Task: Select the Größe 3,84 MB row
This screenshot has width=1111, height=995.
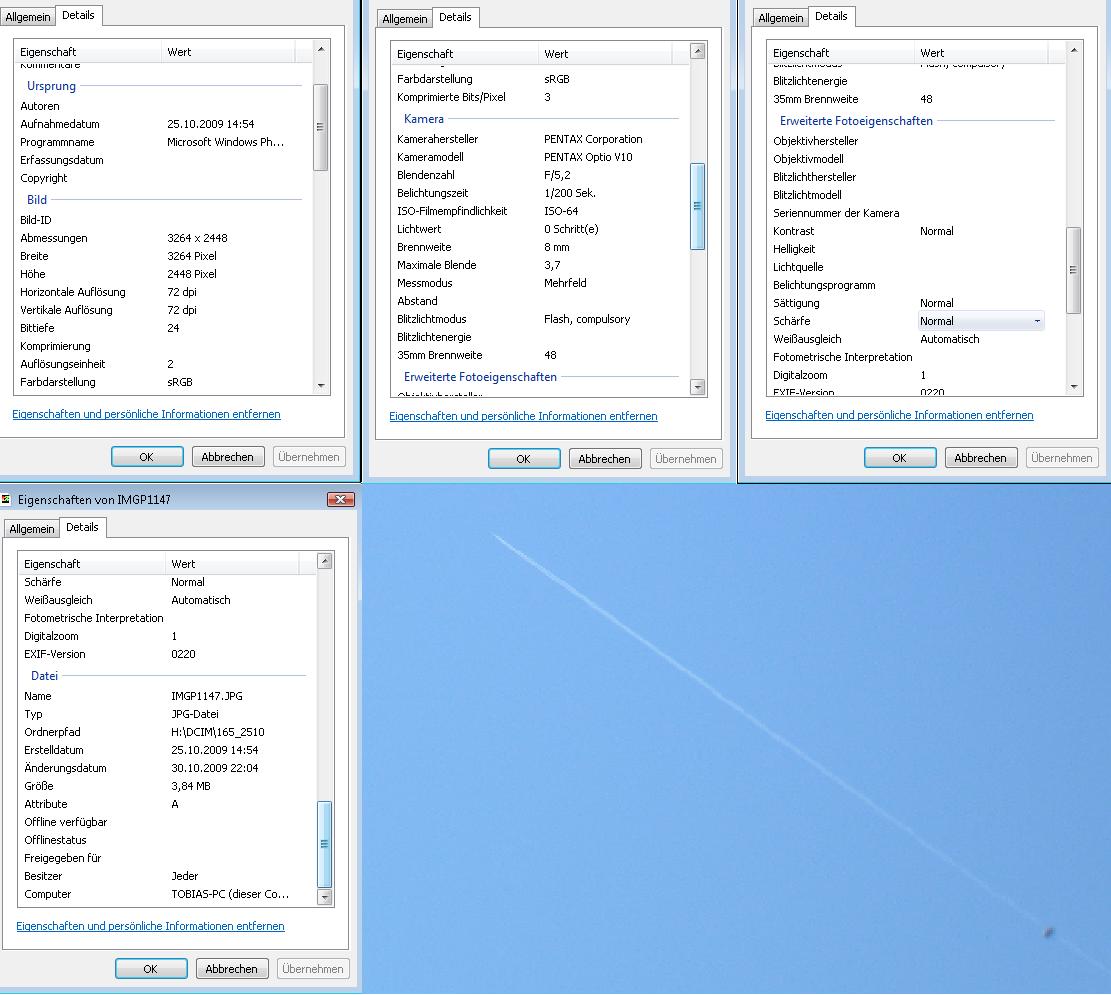Action: pos(168,786)
